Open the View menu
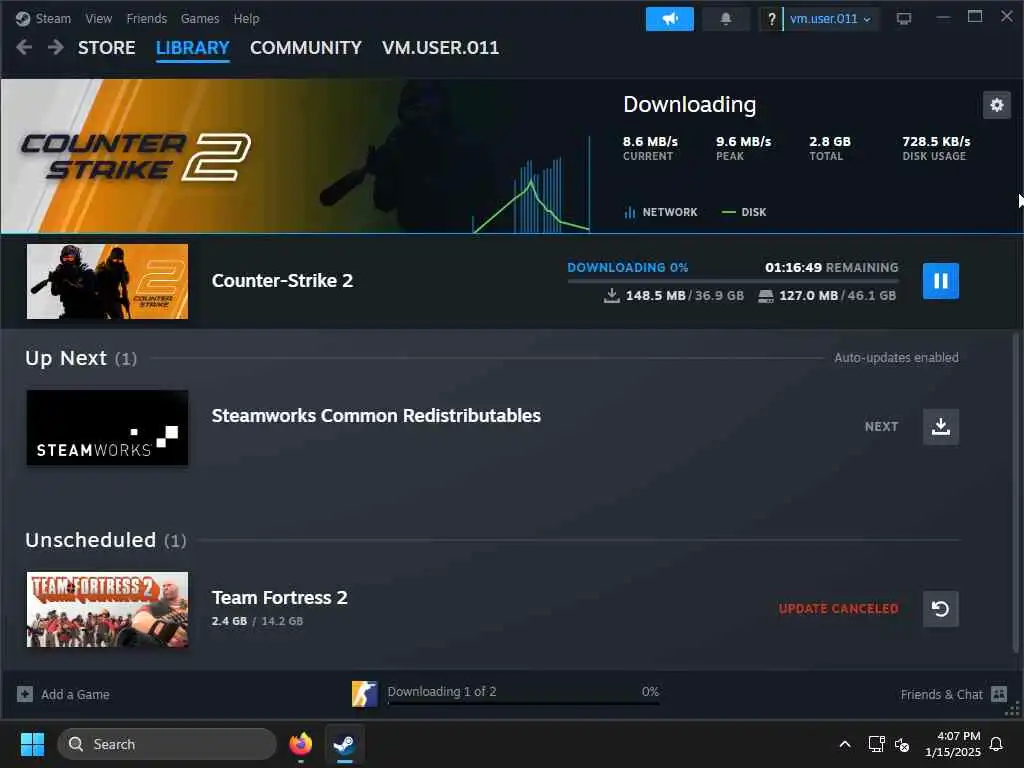 click(x=99, y=18)
